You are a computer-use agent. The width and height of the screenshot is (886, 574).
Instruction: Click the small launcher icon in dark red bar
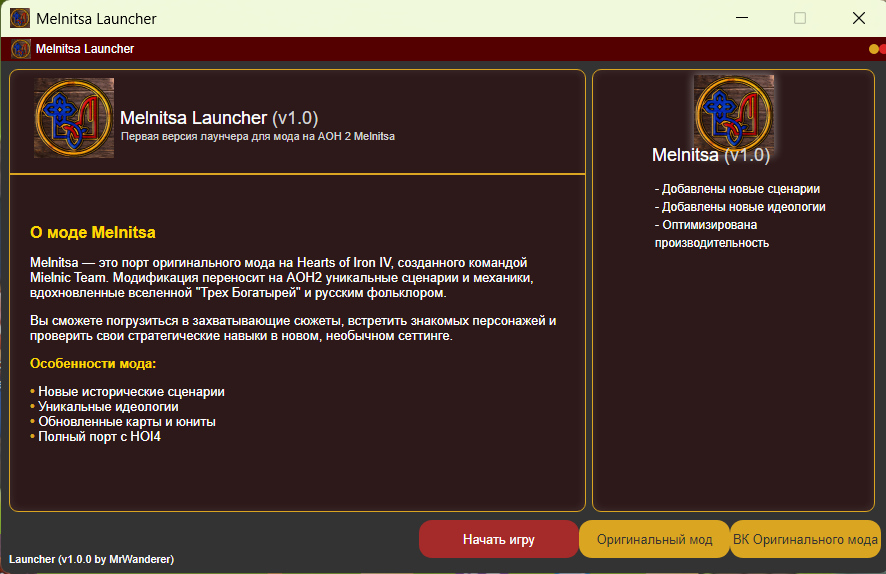[21, 49]
